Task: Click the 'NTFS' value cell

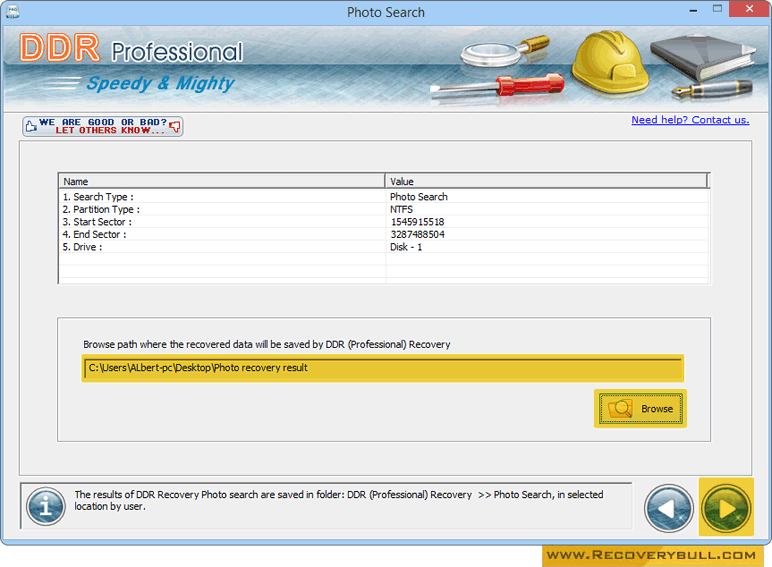Action: [x=401, y=209]
